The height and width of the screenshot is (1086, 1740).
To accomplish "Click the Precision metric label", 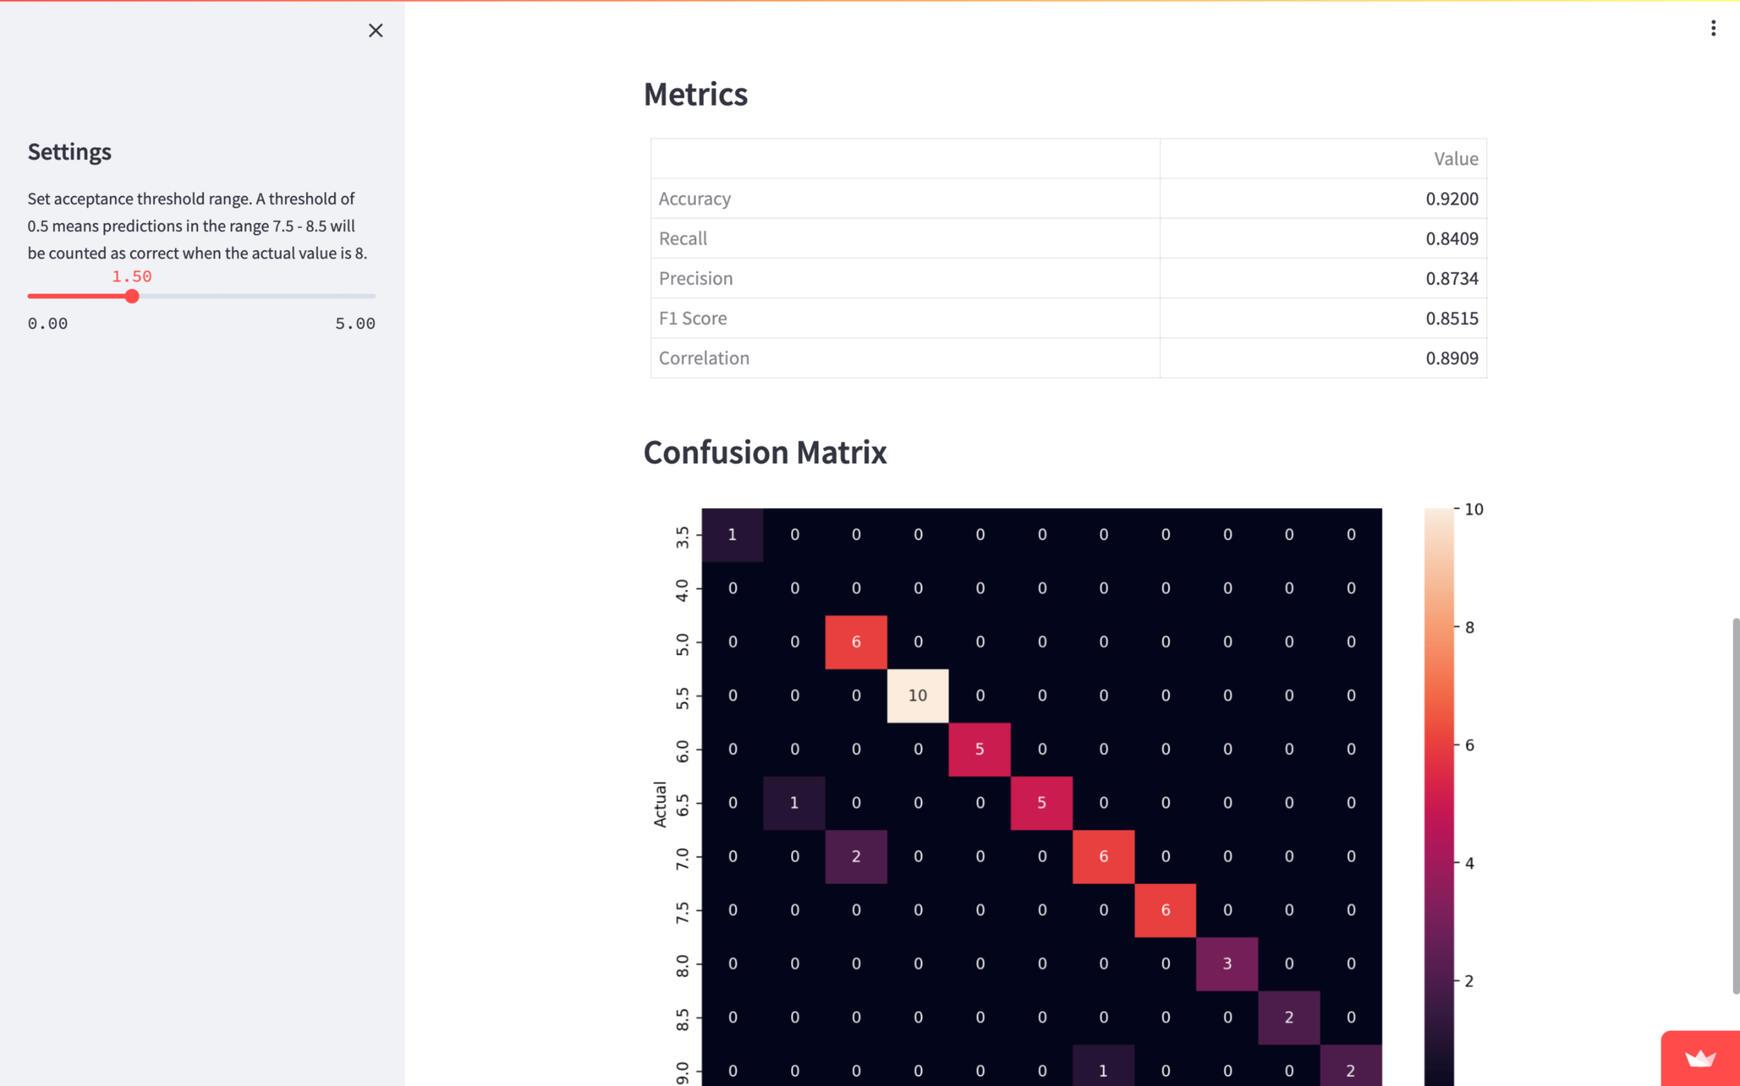I will click(x=696, y=276).
